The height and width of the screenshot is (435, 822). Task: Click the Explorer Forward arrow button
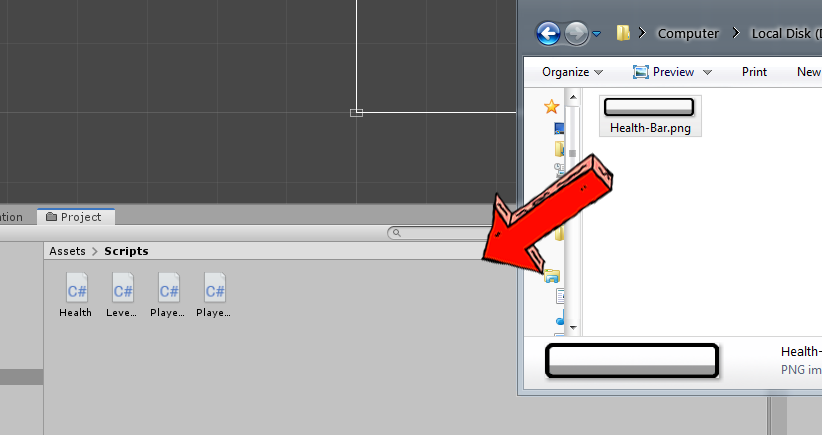pyautogui.click(x=576, y=34)
